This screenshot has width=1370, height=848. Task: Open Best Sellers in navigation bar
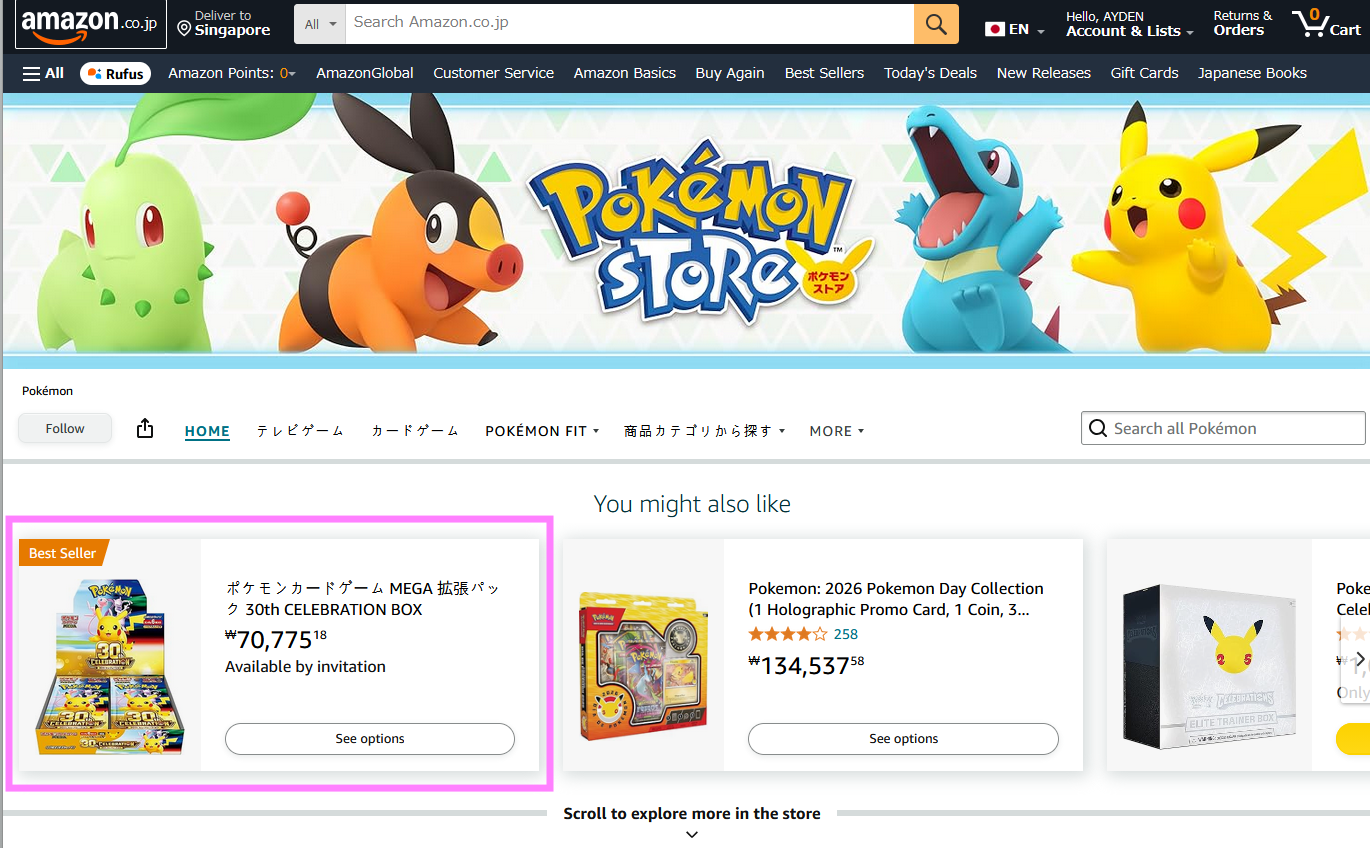pos(824,73)
